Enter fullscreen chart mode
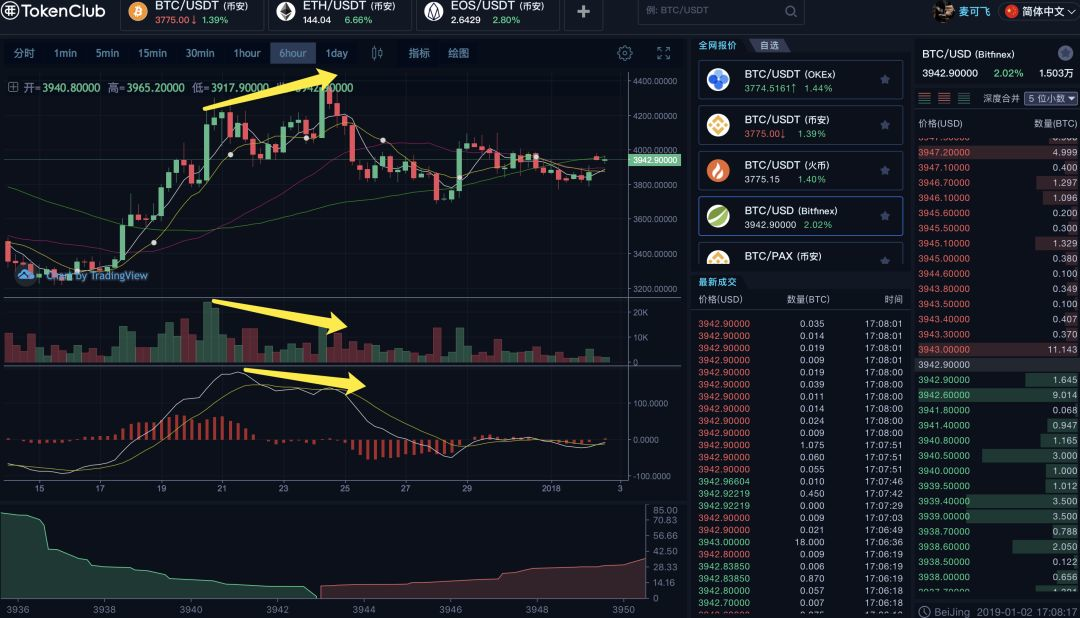 click(x=663, y=53)
